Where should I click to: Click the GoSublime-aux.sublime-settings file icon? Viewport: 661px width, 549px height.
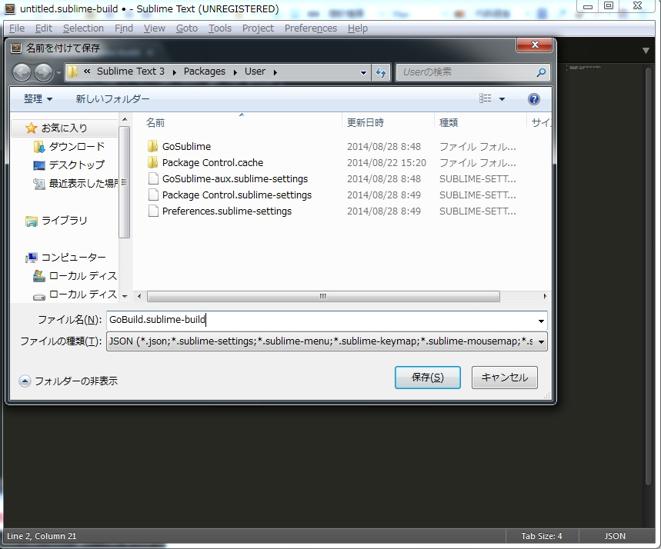pyautogui.click(x=153, y=179)
